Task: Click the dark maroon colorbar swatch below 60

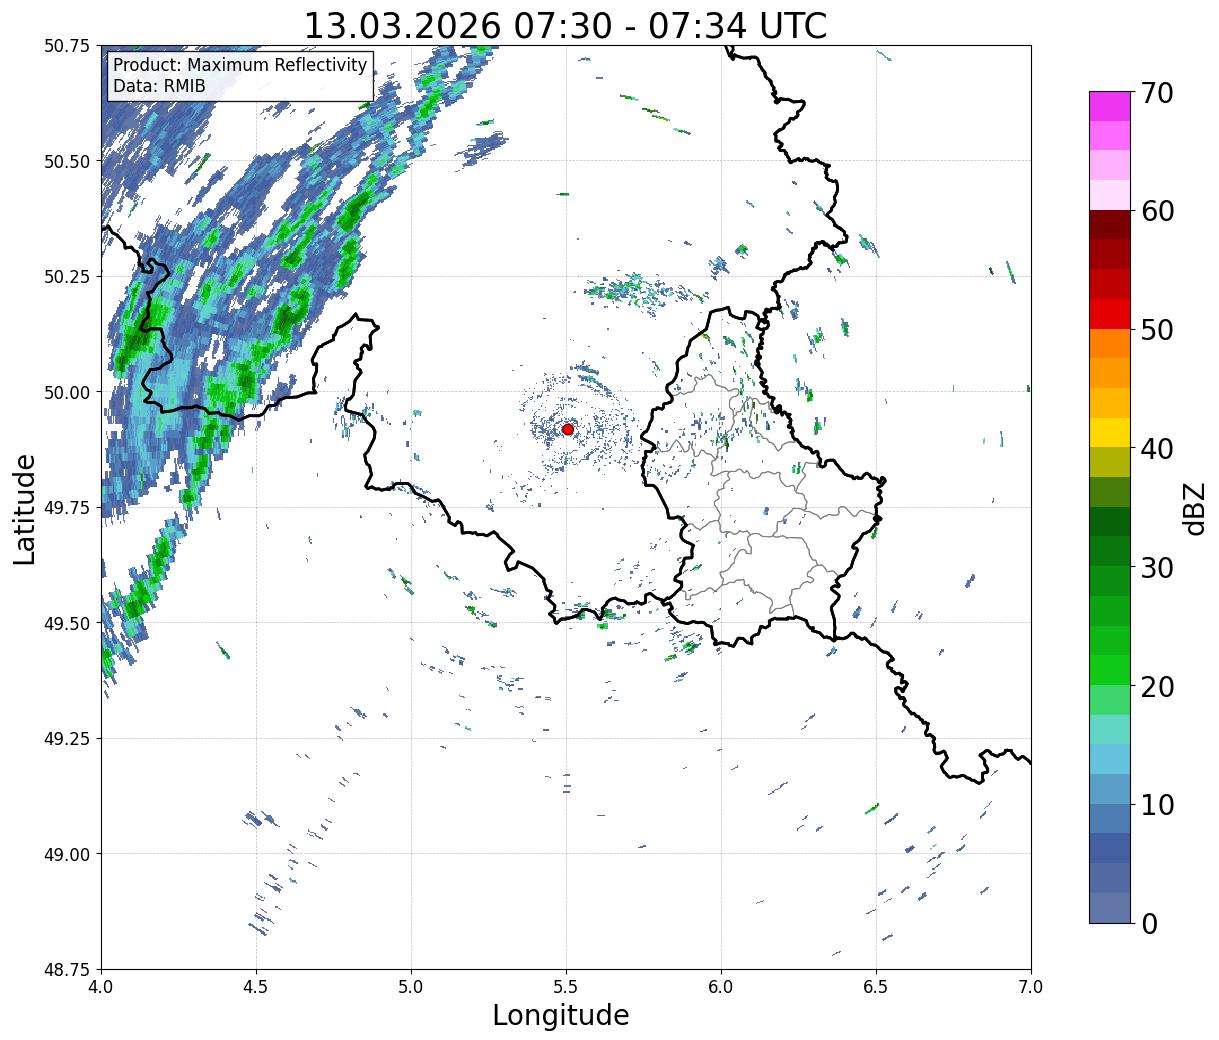Action: (1110, 225)
